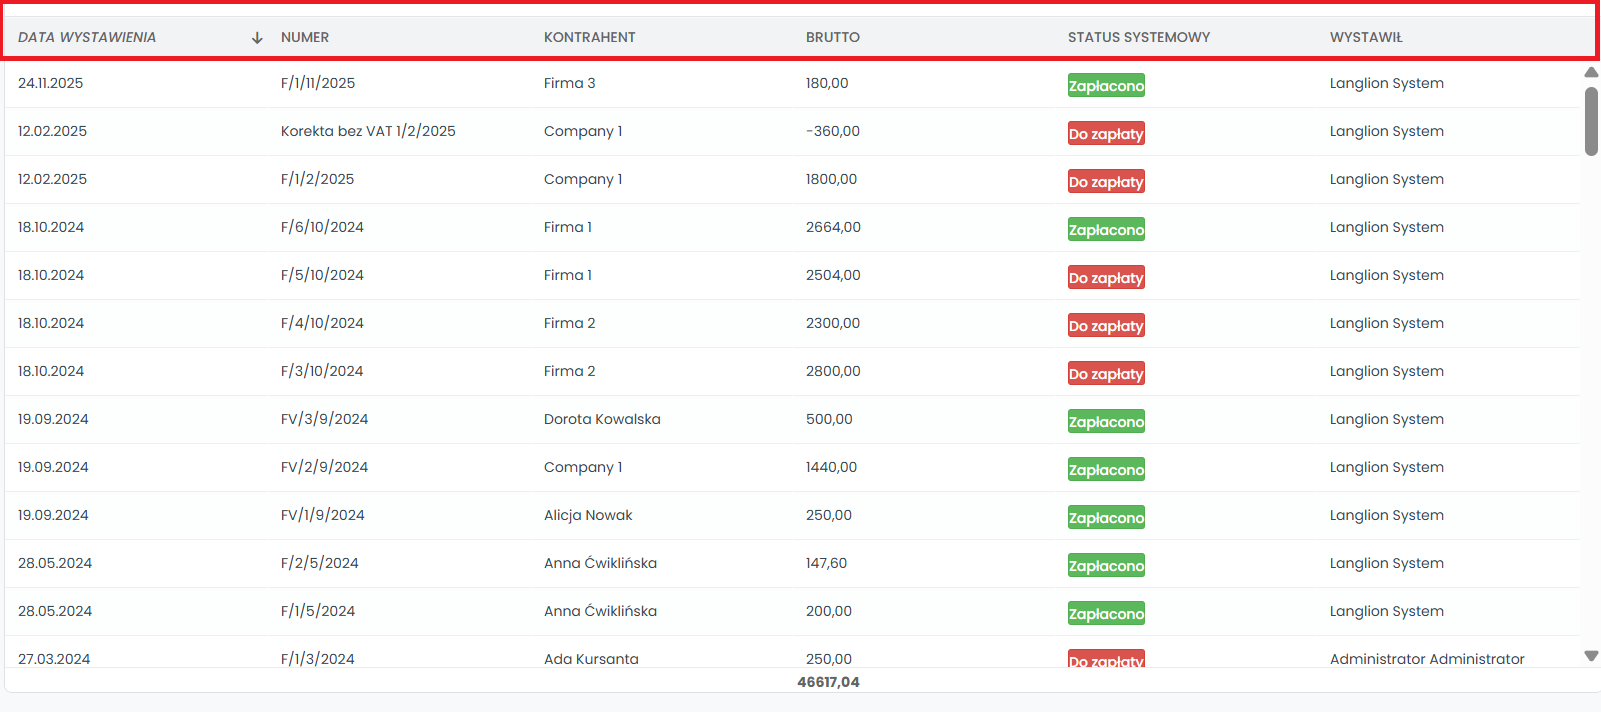Select the Wystawił column header
1601x712 pixels.
[x=1366, y=38]
